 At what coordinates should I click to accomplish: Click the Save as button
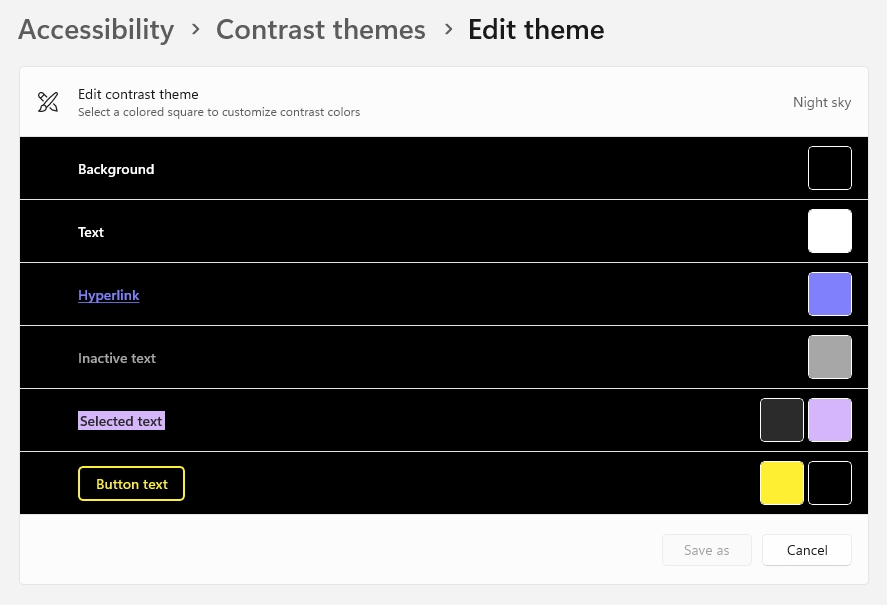click(x=706, y=550)
